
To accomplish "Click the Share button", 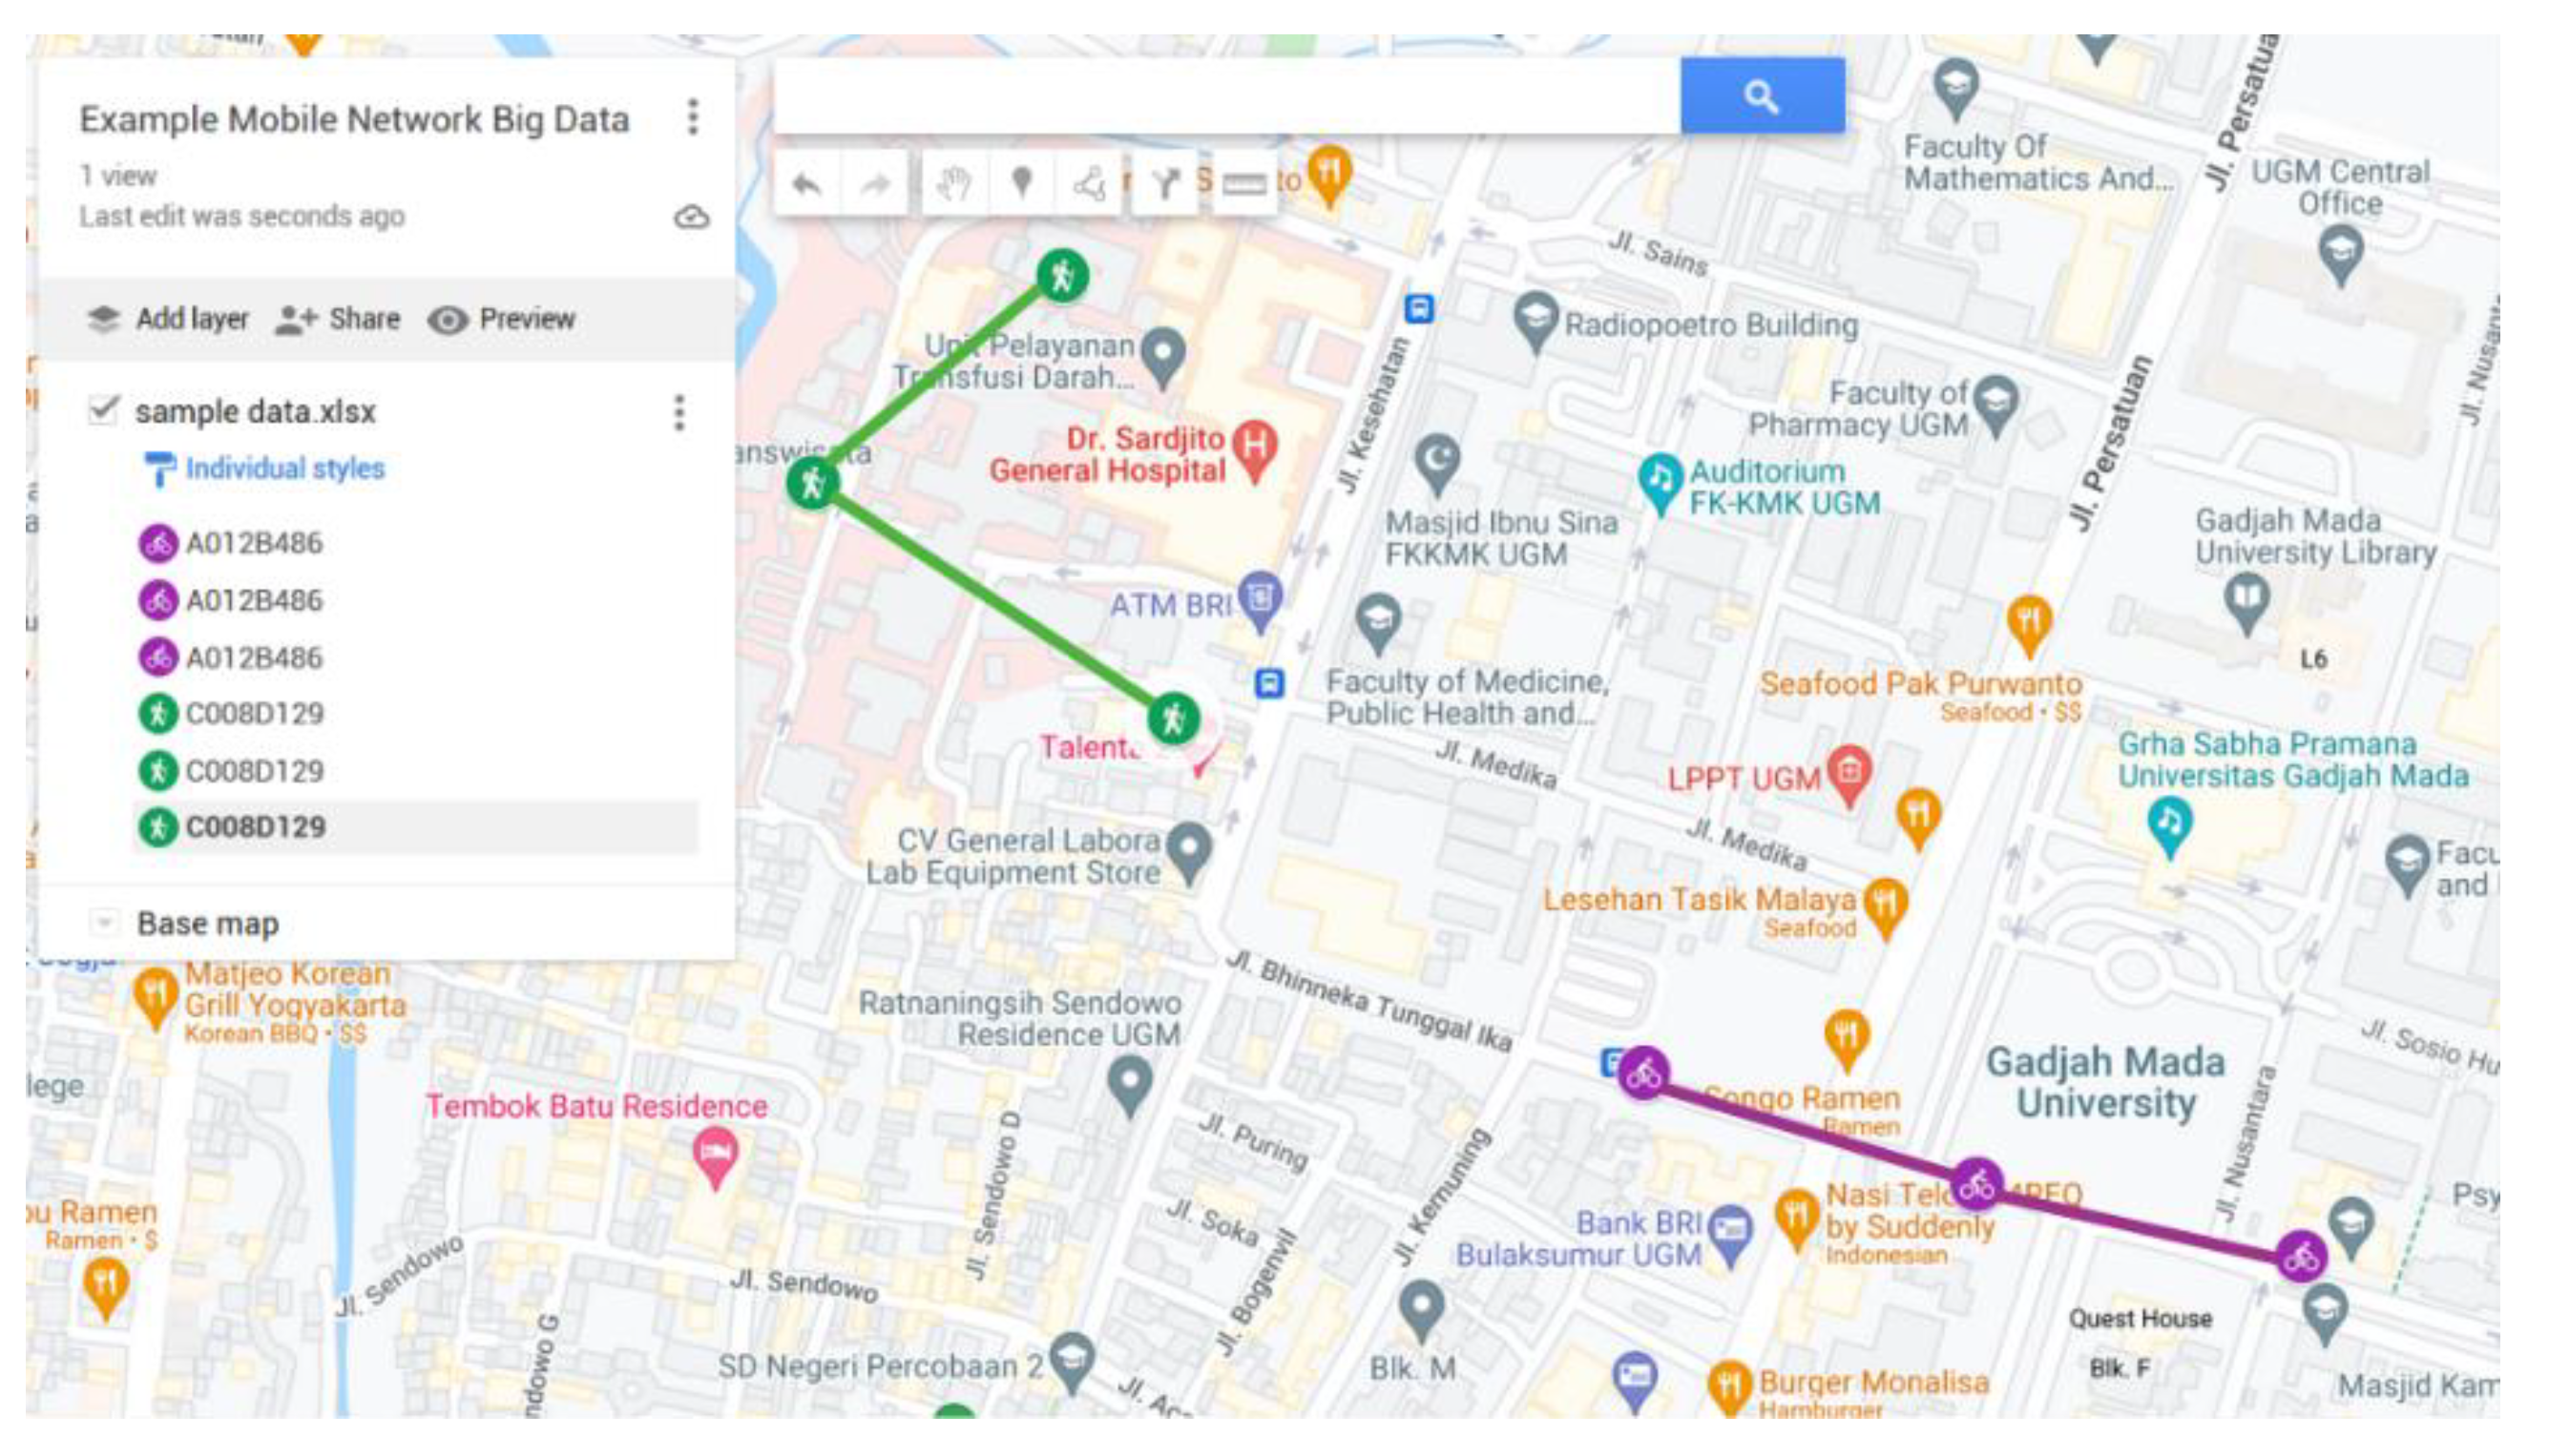I will [x=337, y=319].
